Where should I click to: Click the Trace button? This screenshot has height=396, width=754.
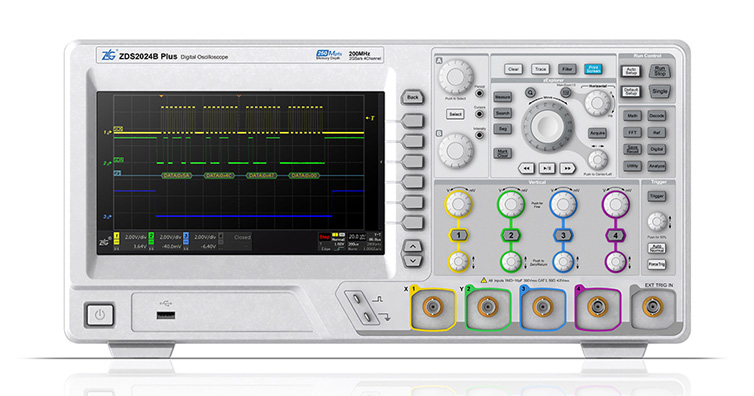[540, 69]
